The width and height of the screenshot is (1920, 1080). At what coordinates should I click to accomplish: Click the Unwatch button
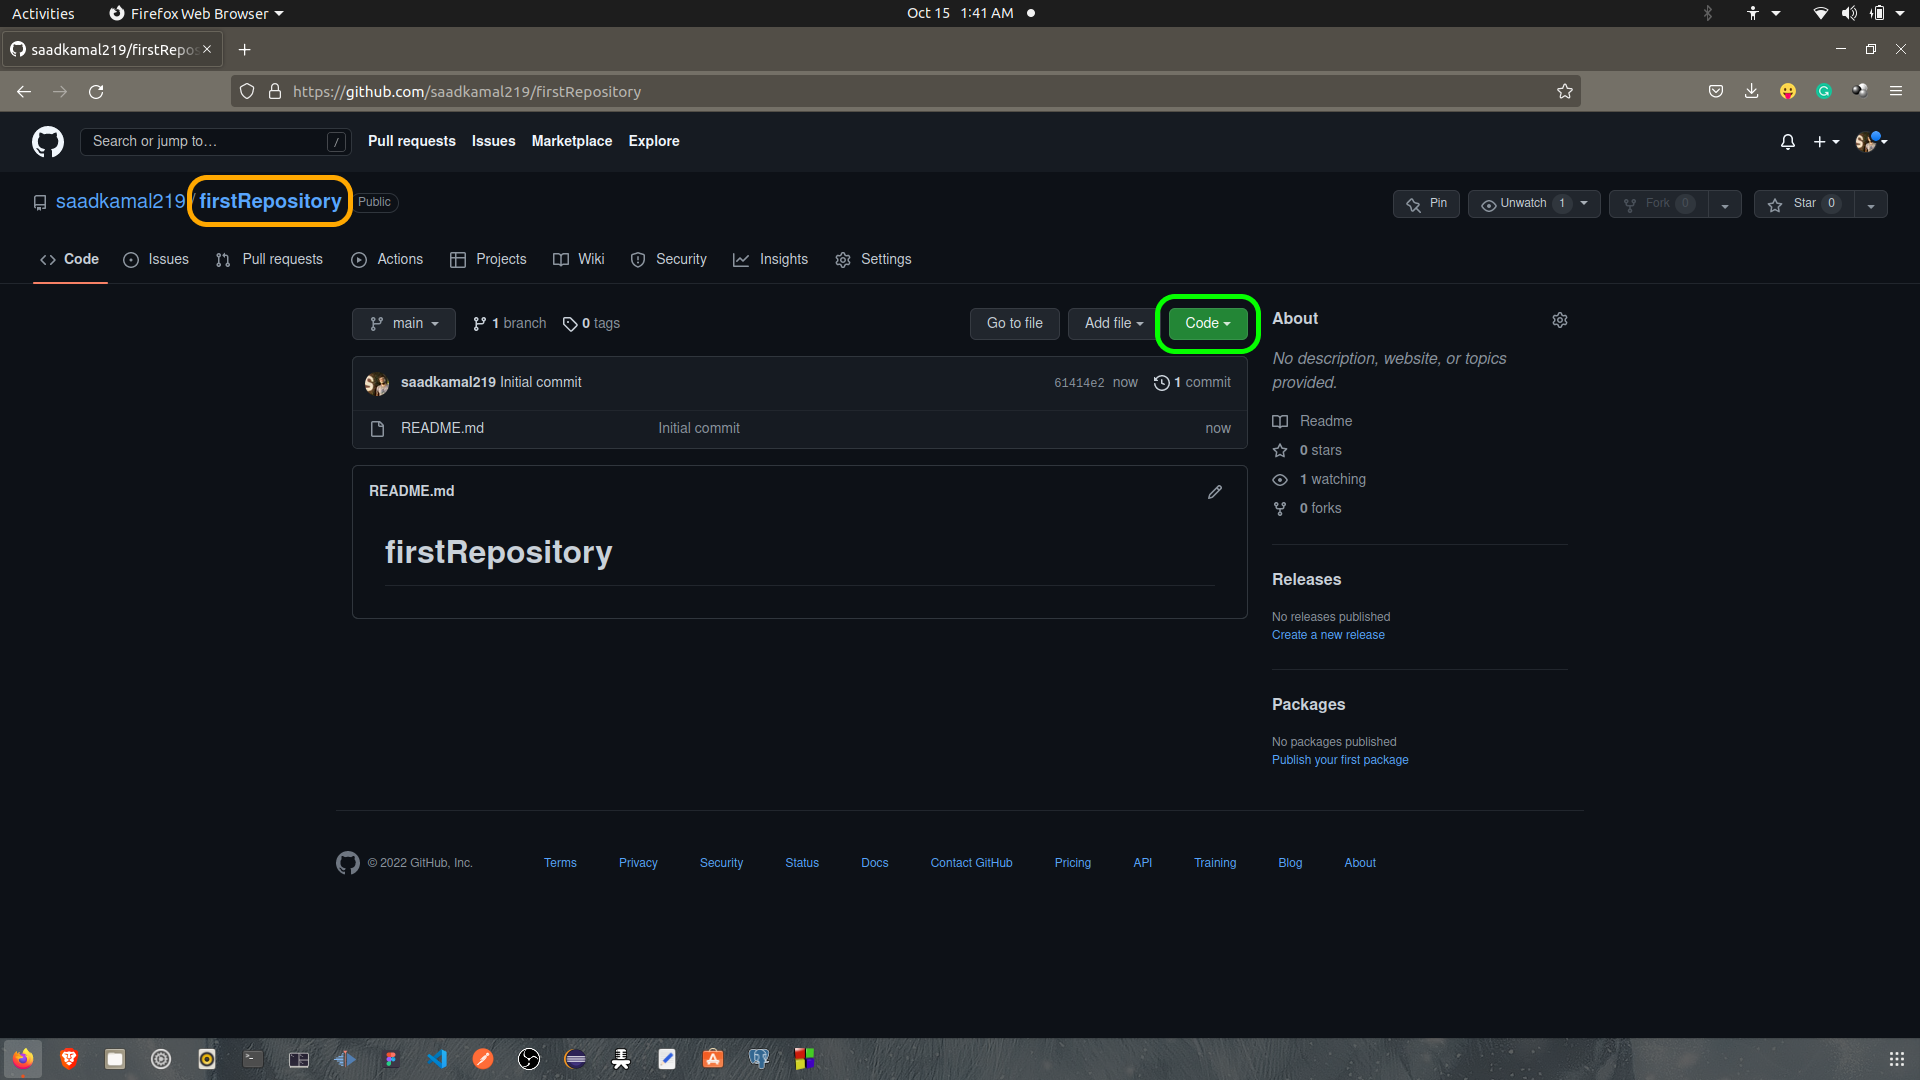coord(1522,204)
